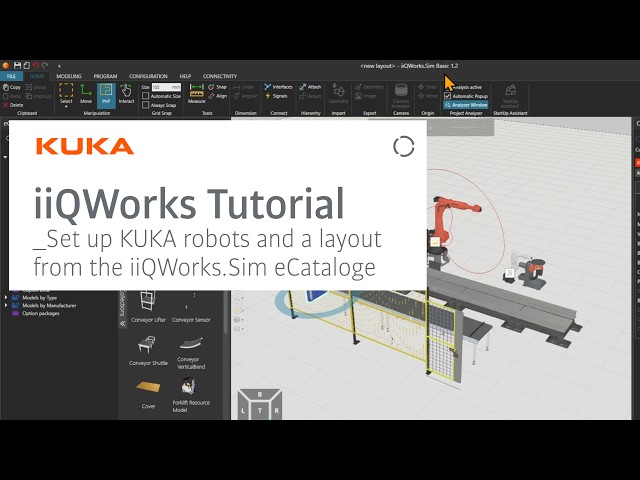The image size is (640, 480).
Task: Click the Angular dimension tool
Action: click(245, 96)
